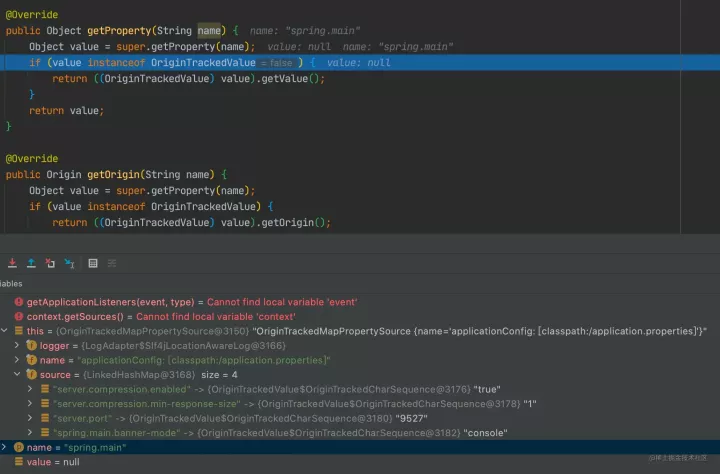Click the greyed Trace Current Stream Chain icon
The width and height of the screenshot is (720, 474).
112,263
